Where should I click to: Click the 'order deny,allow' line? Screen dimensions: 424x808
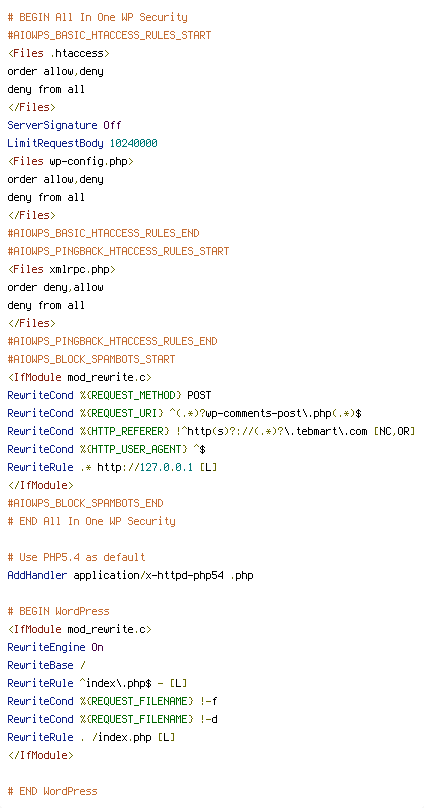click(55, 288)
